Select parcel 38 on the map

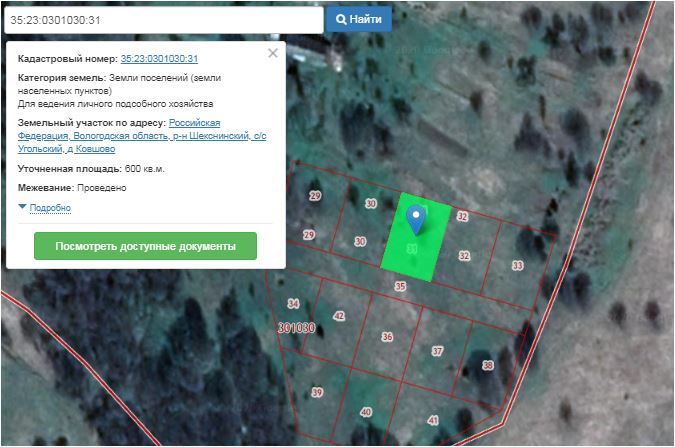click(487, 365)
